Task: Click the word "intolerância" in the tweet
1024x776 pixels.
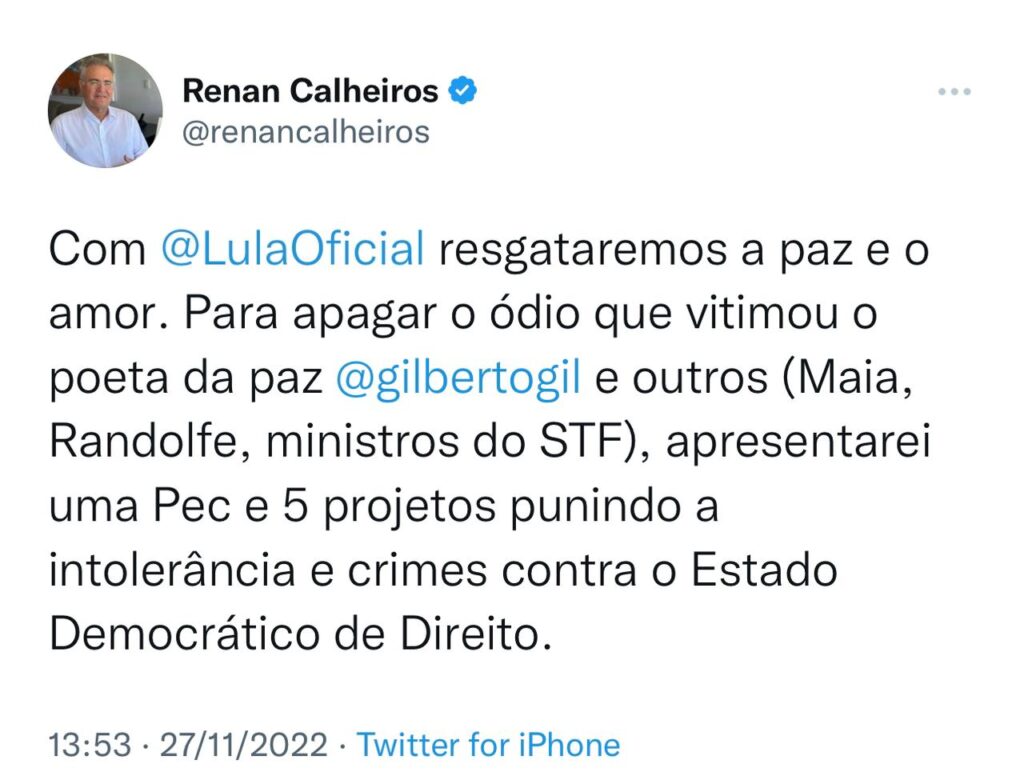Action: (x=171, y=571)
